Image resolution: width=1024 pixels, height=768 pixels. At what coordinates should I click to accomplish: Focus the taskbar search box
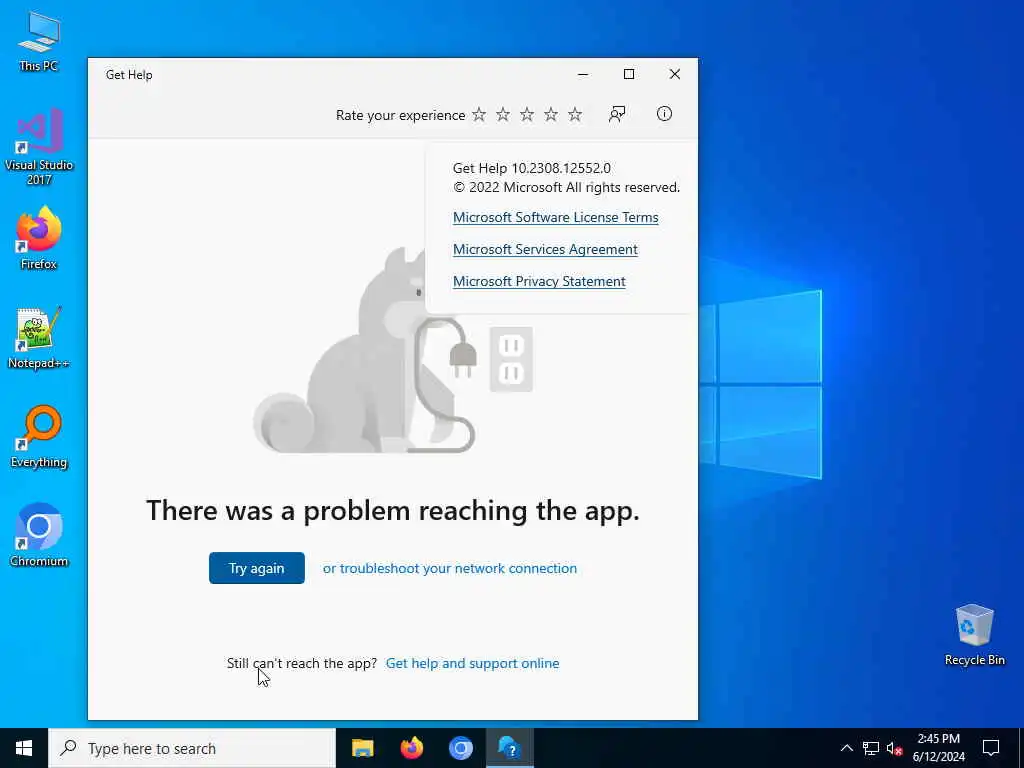(192, 748)
